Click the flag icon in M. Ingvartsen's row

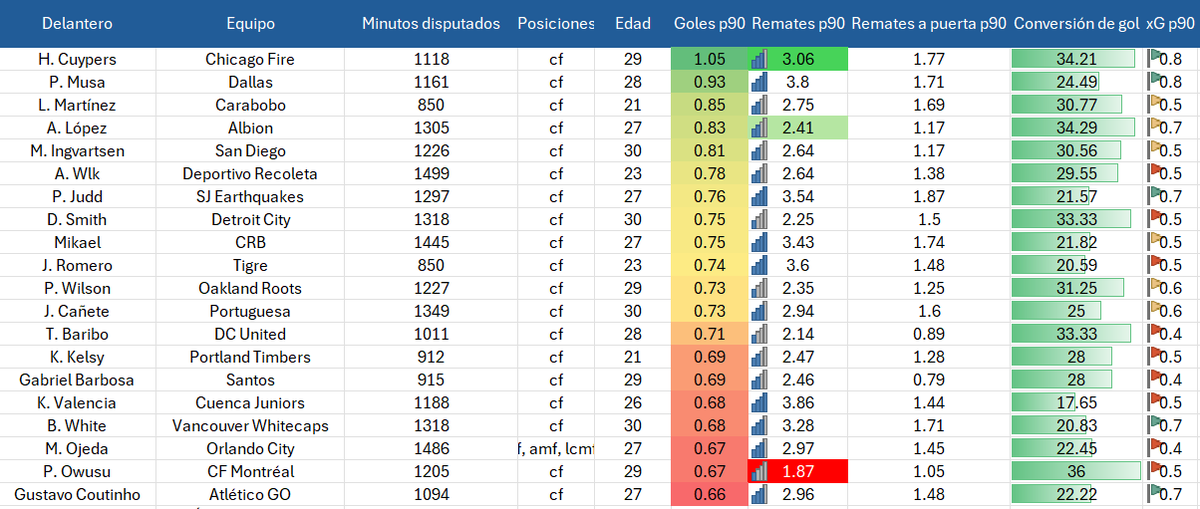coord(1154,151)
